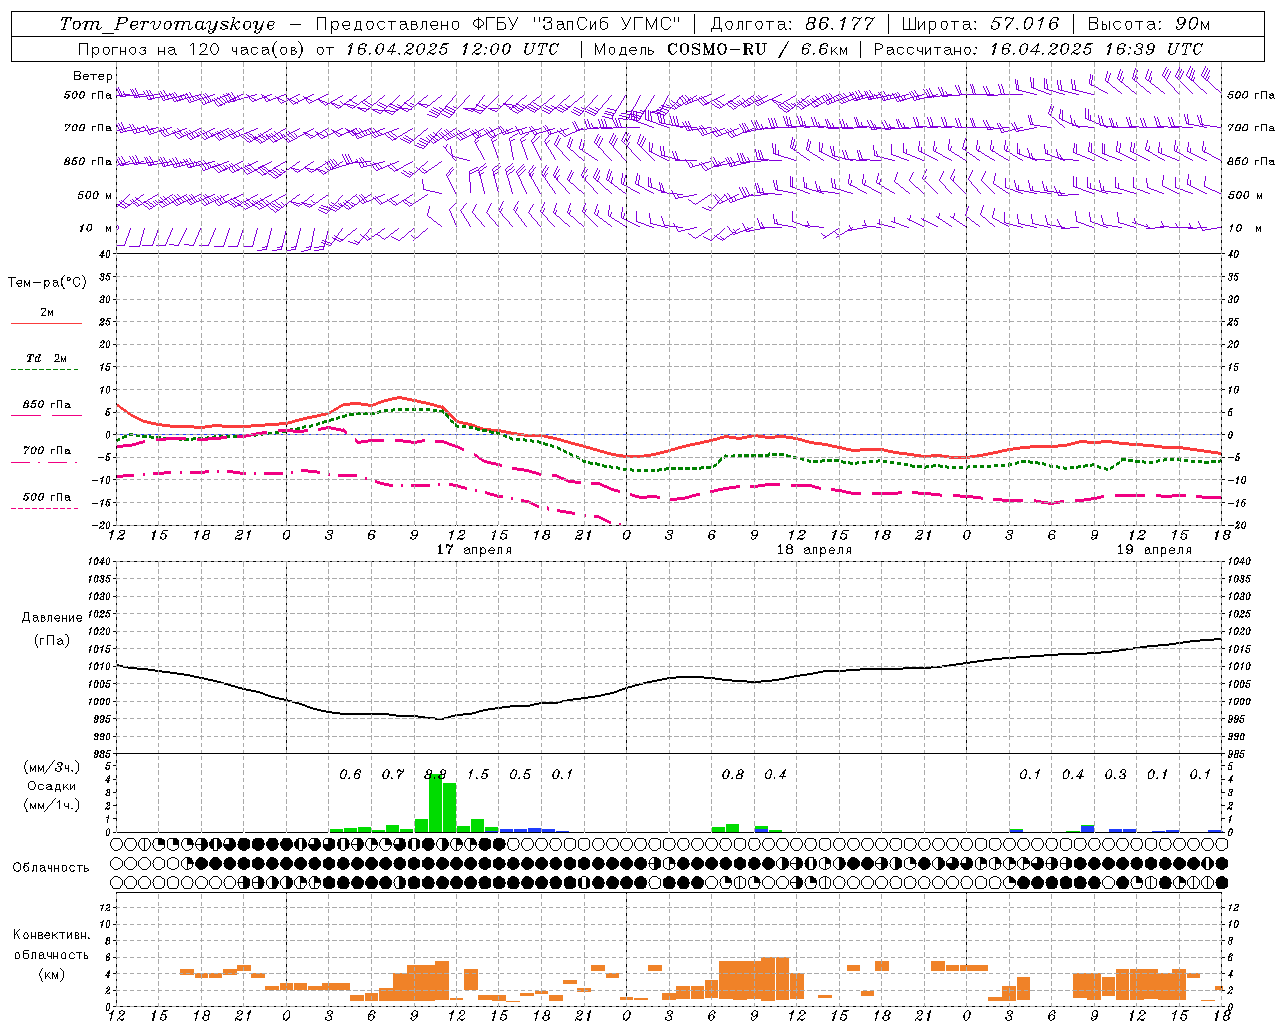1280x1024 pixels.
Task: Click the peak precipitation value "8.8"
Action: 435,774
